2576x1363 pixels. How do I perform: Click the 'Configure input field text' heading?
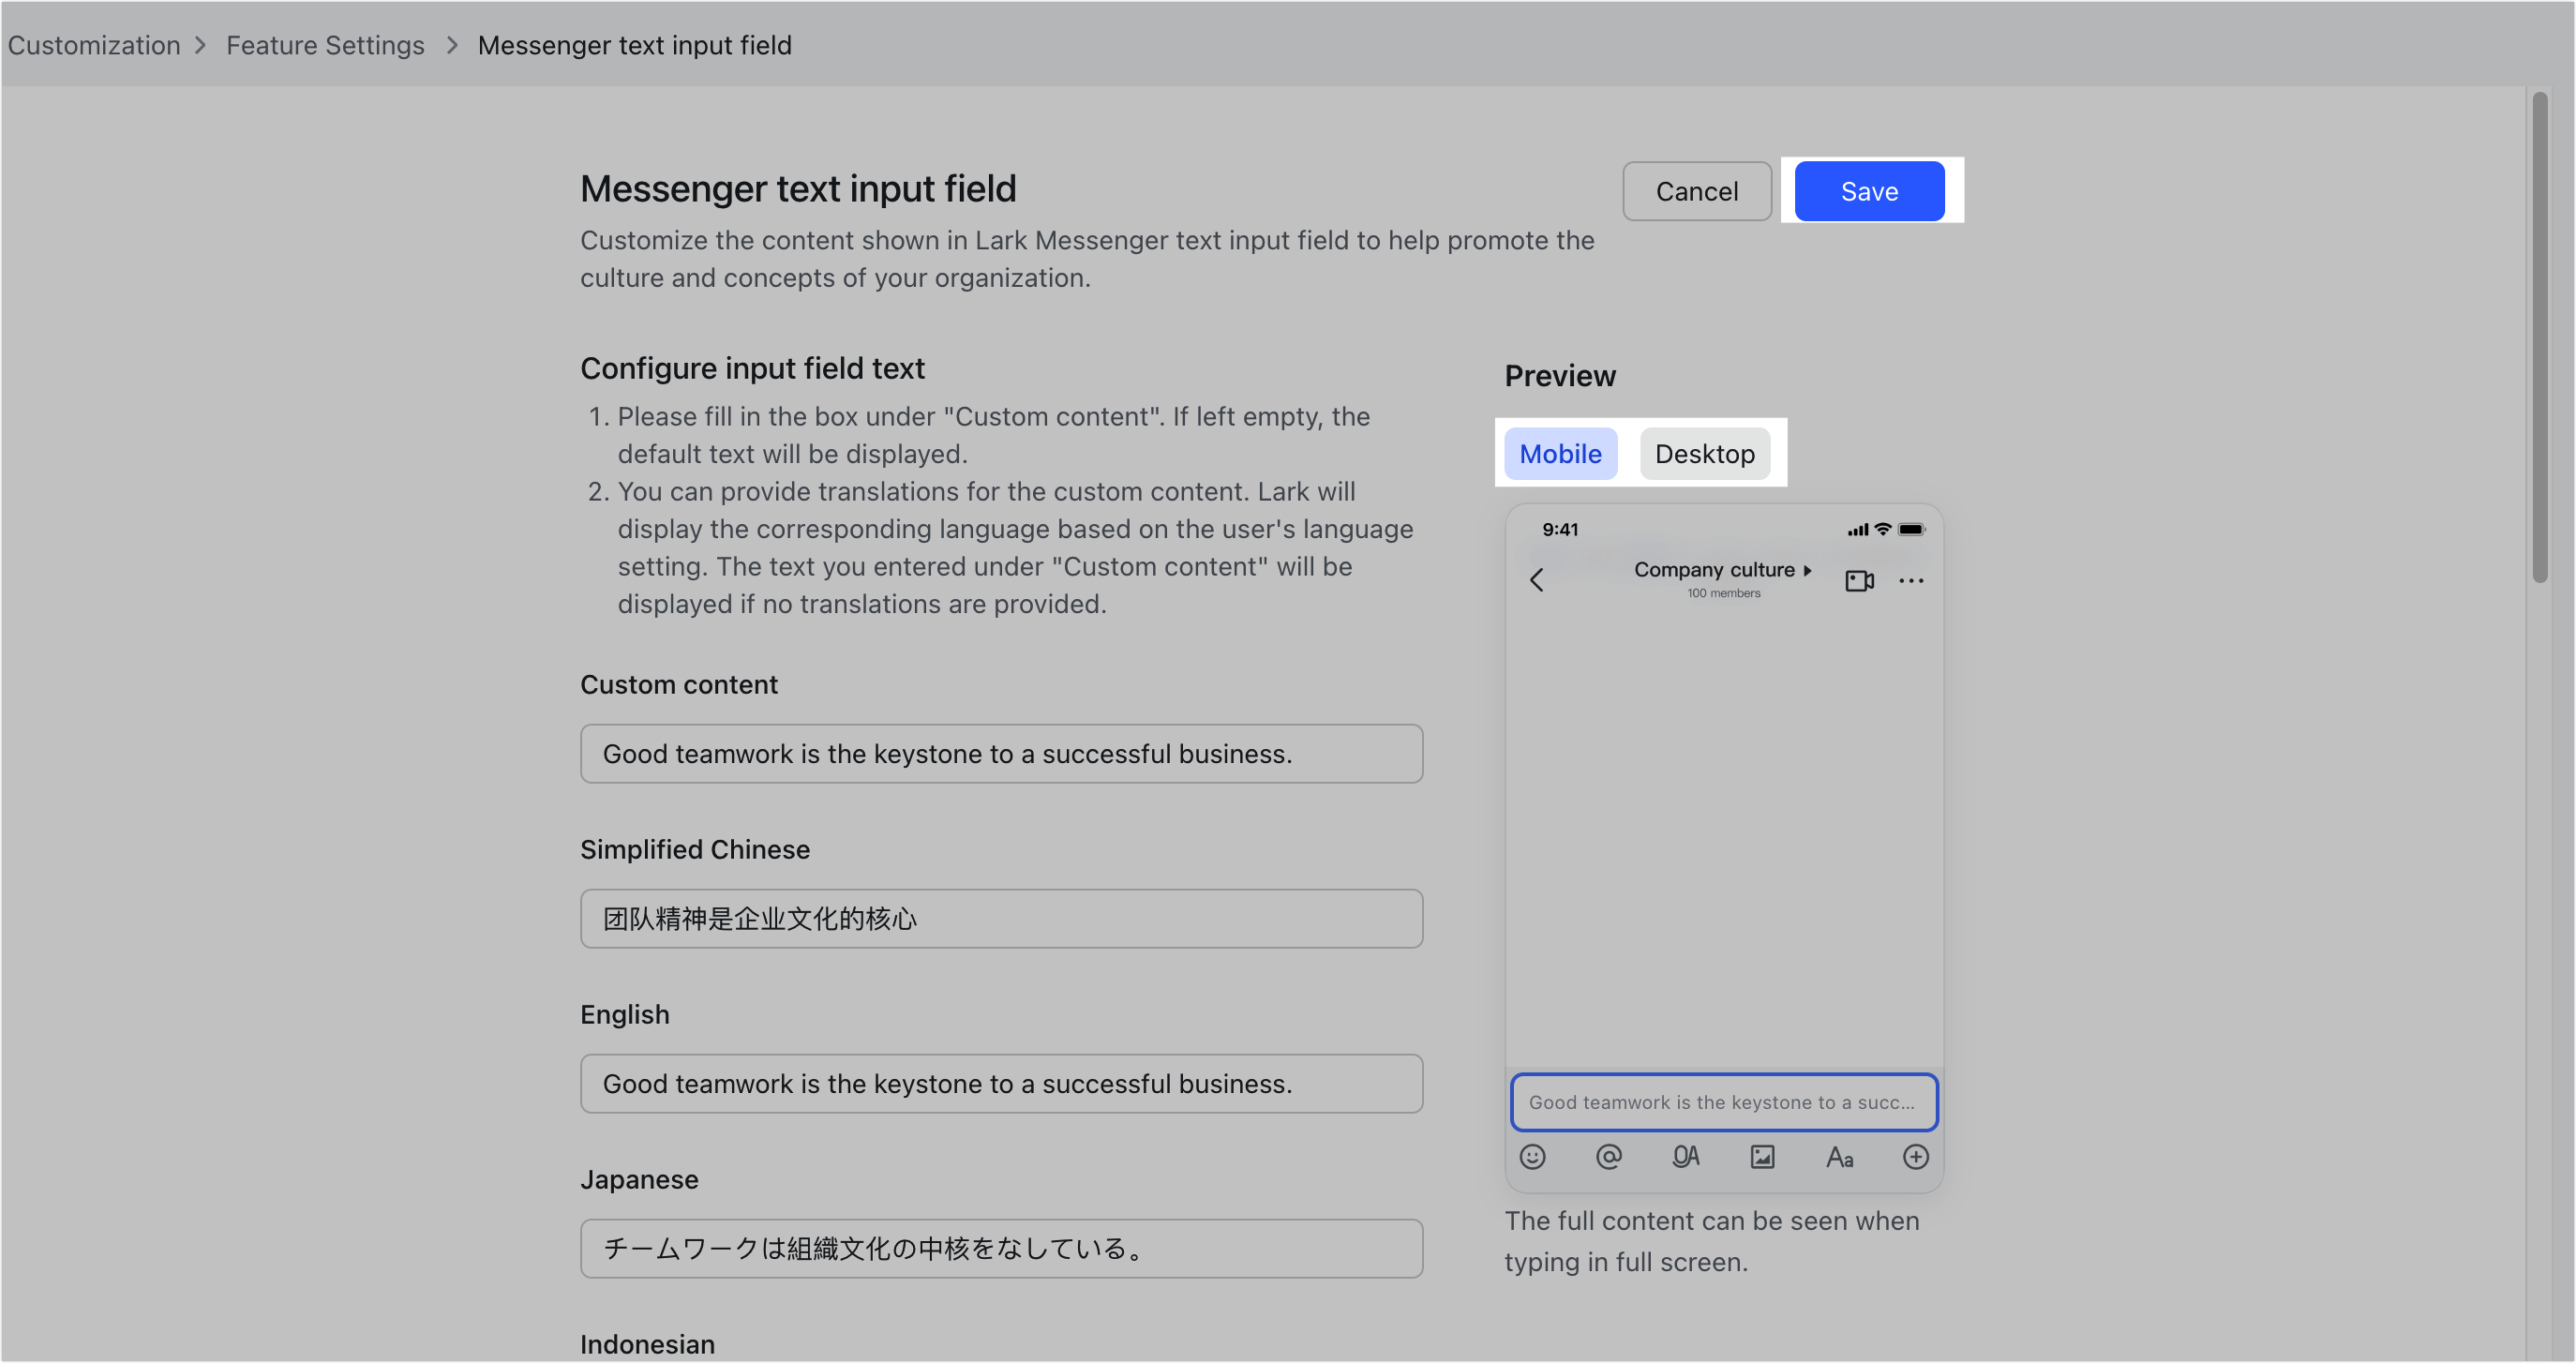click(752, 368)
